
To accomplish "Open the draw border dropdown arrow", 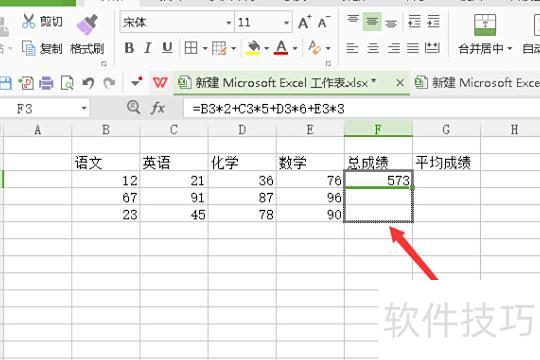I will 233,48.
